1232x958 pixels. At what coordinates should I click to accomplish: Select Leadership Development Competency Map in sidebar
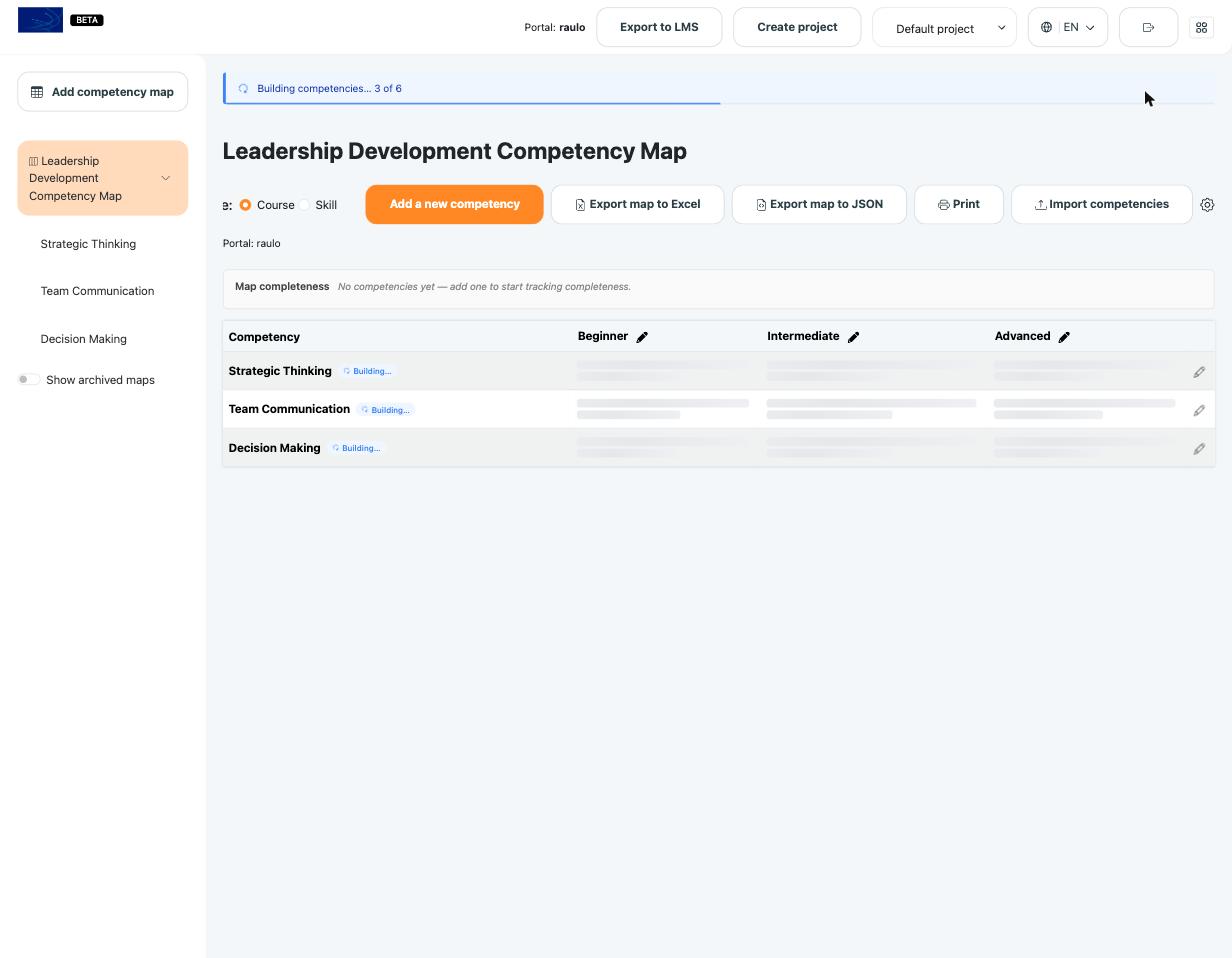(x=102, y=178)
